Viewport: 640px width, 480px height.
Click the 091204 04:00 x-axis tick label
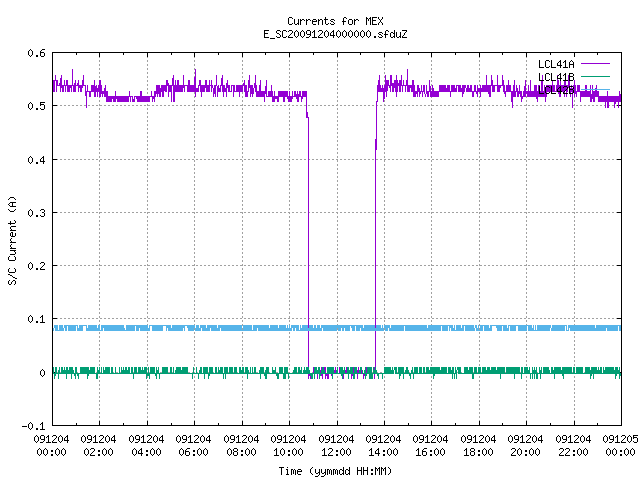point(146,446)
